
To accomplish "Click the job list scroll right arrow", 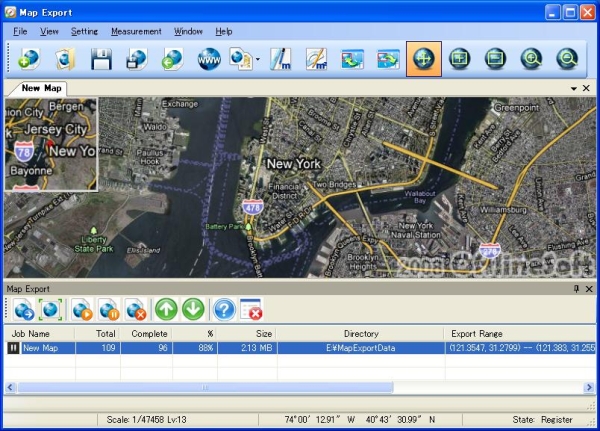I will click(x=589, y=387).
